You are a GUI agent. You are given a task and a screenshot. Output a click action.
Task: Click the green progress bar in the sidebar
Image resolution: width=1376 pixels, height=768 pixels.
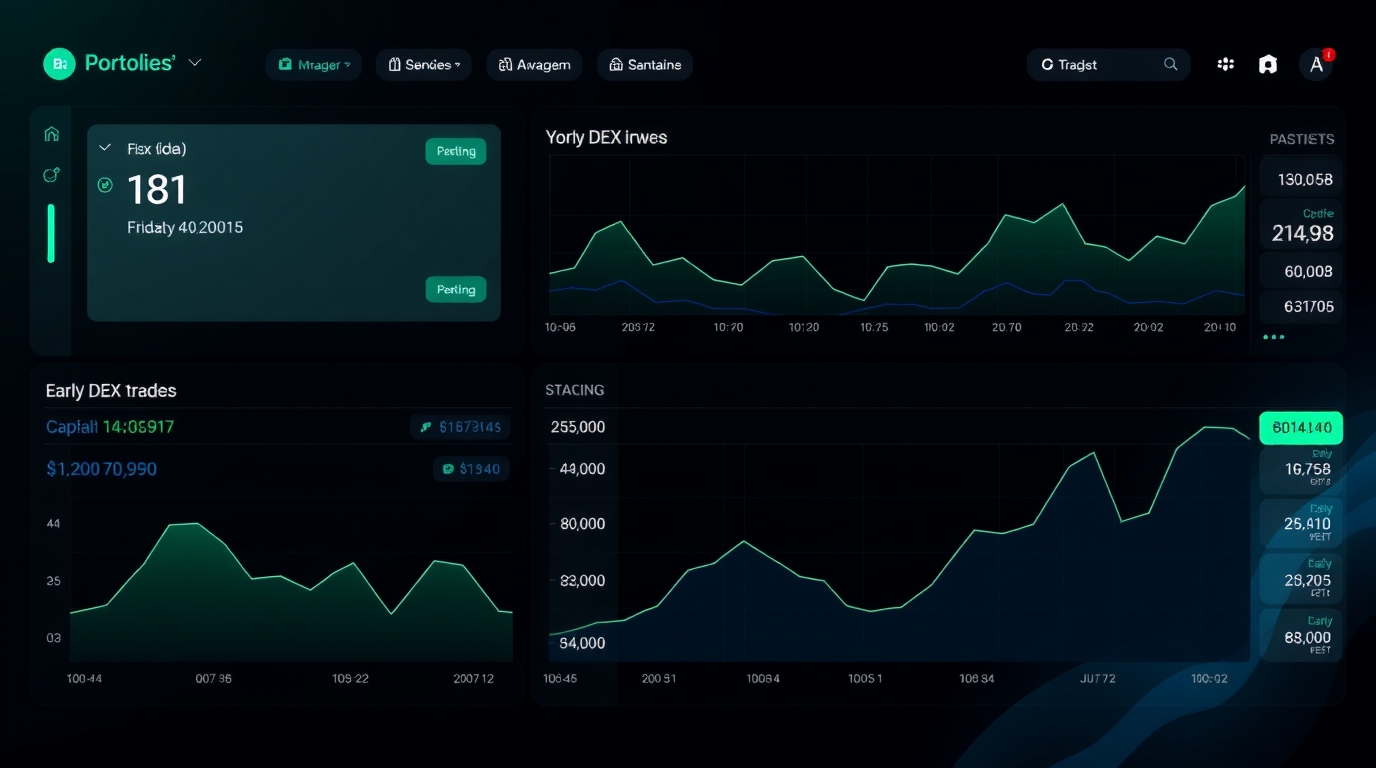(50, 232)
